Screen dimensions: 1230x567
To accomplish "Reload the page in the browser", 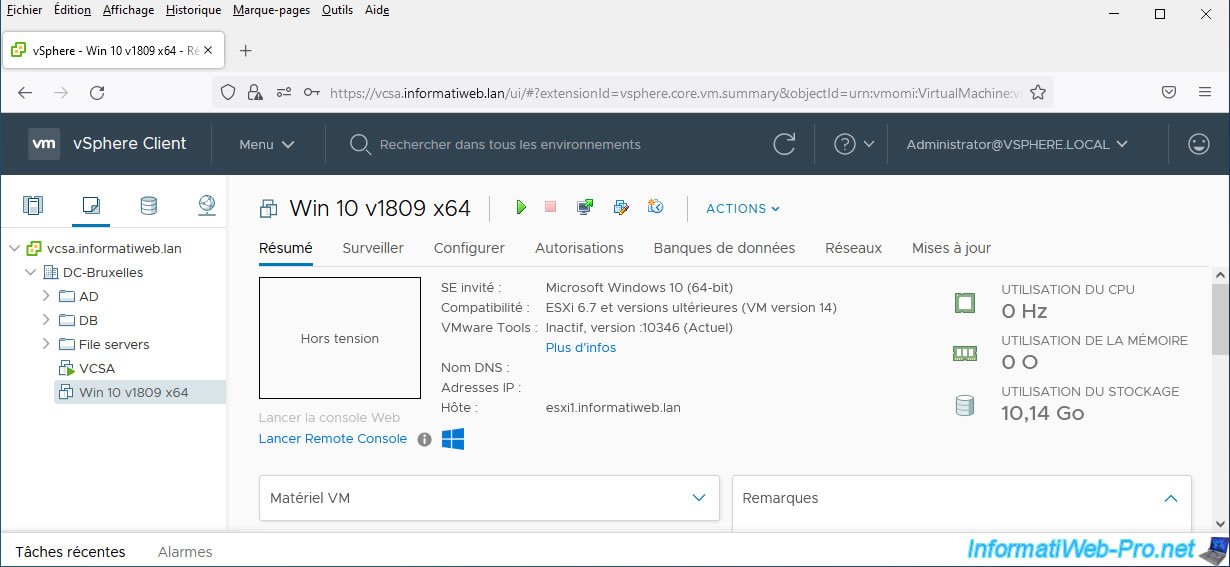I will click(x=97, y=92).
